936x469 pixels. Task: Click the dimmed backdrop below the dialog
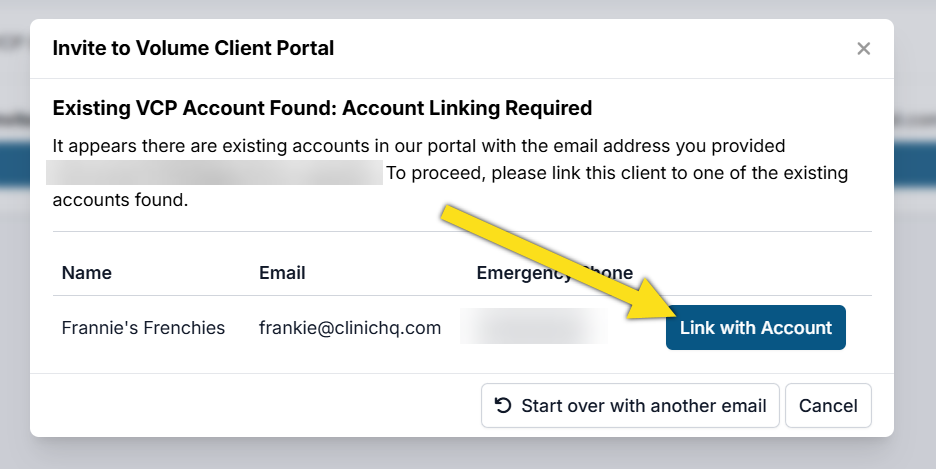[468, 454]
